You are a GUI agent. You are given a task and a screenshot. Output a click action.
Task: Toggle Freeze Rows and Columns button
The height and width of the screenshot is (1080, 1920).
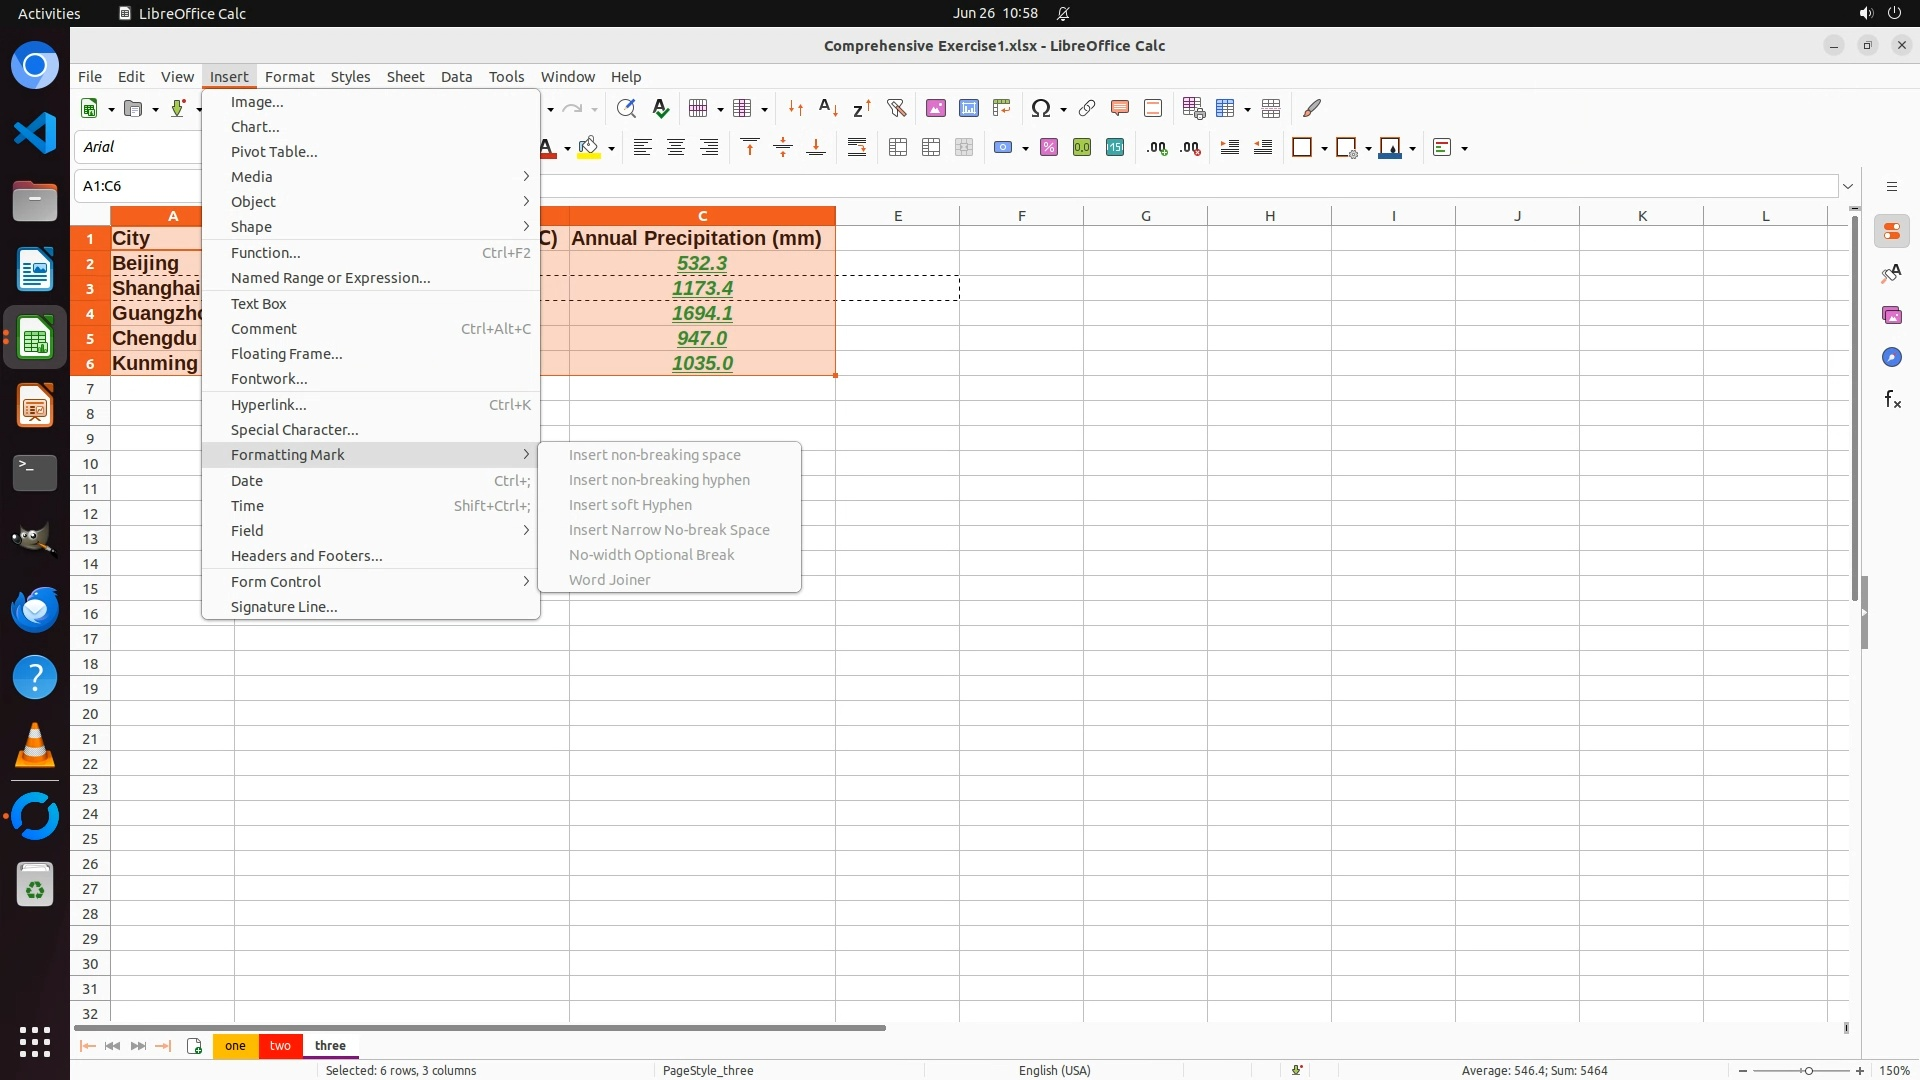[1226, 108]
